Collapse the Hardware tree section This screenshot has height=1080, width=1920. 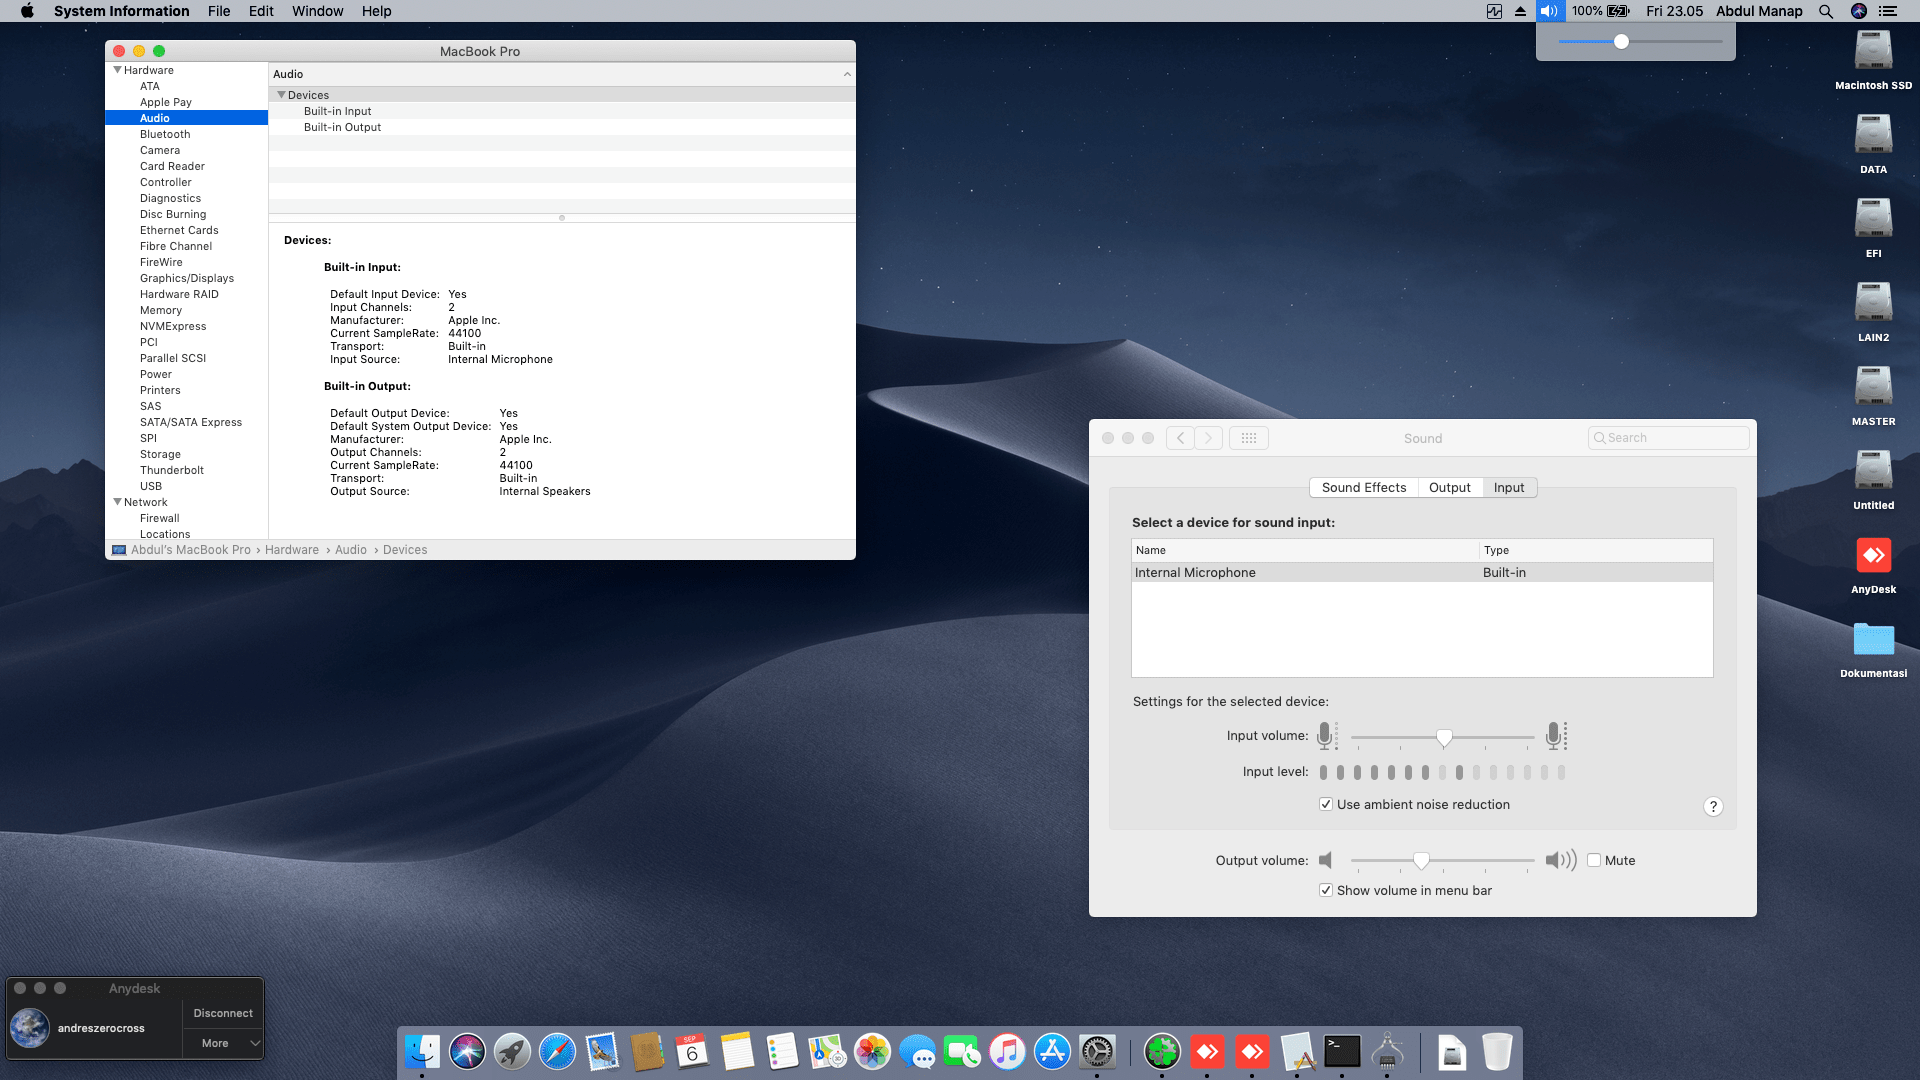point(117,70)
